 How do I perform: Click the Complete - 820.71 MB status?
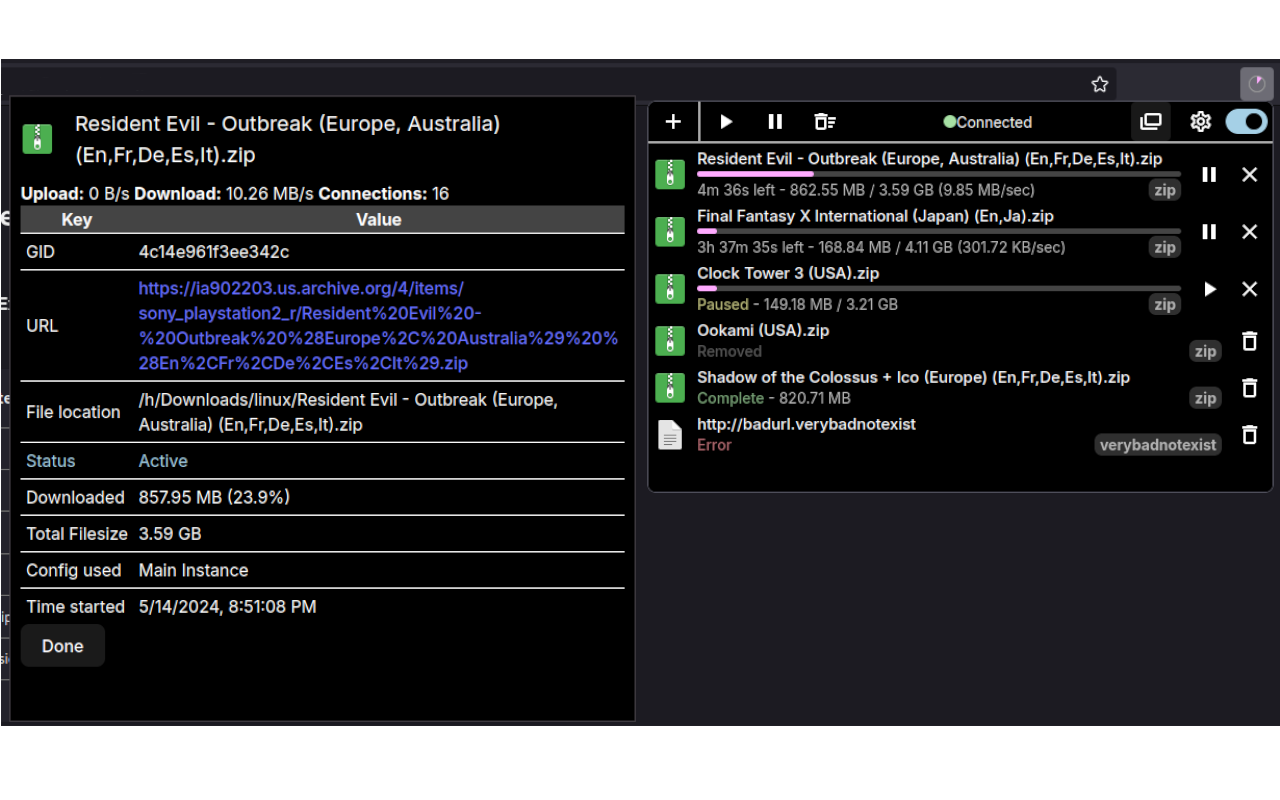point(774,398)
